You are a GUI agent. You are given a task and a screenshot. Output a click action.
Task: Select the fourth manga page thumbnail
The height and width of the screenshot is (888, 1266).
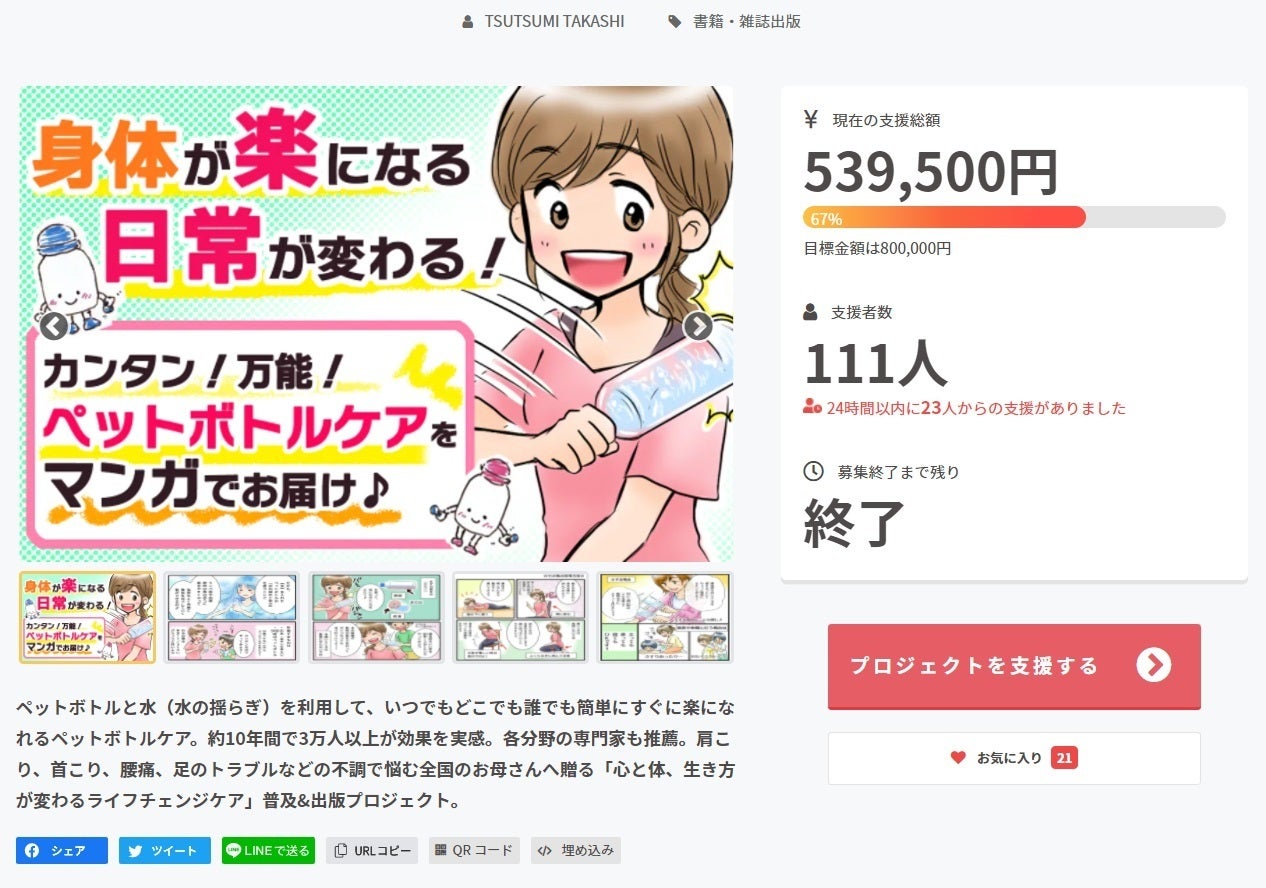pos(521,617)
